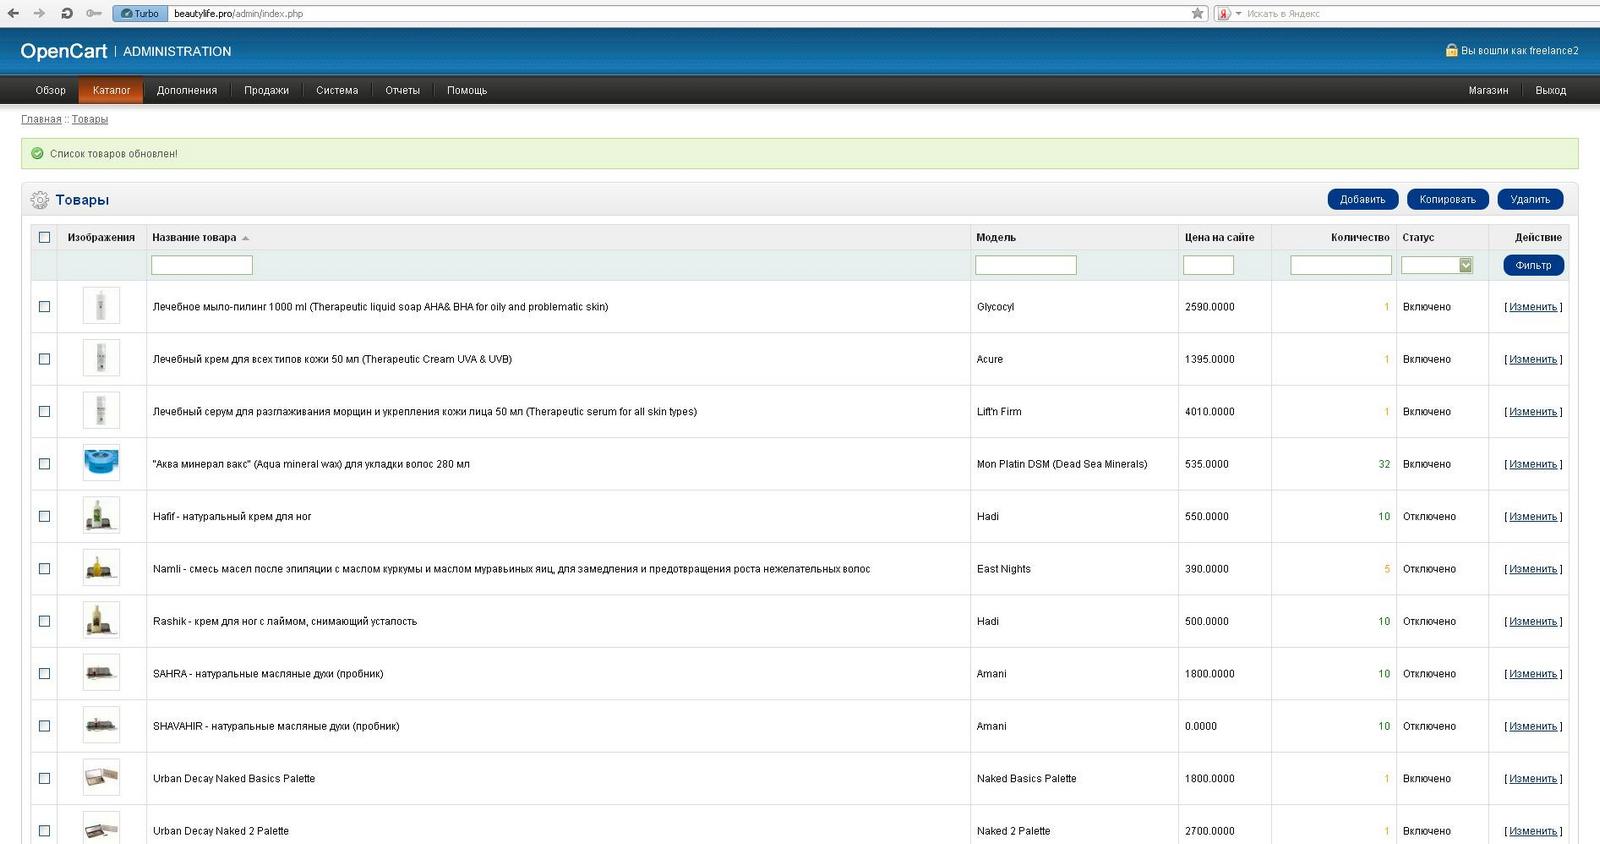Click the green success checkmark icon
1600x844 pixels.
point(37,153)
